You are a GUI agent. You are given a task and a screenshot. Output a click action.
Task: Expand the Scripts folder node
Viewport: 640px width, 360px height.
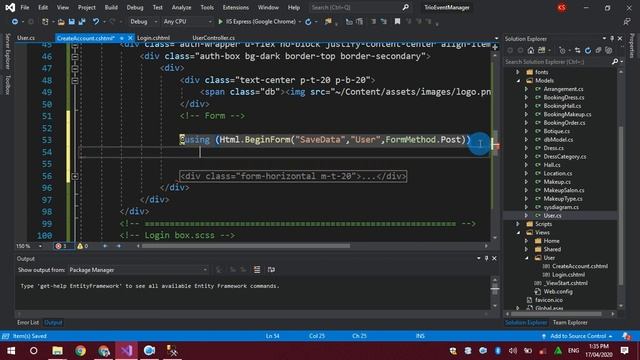[518, 224]
